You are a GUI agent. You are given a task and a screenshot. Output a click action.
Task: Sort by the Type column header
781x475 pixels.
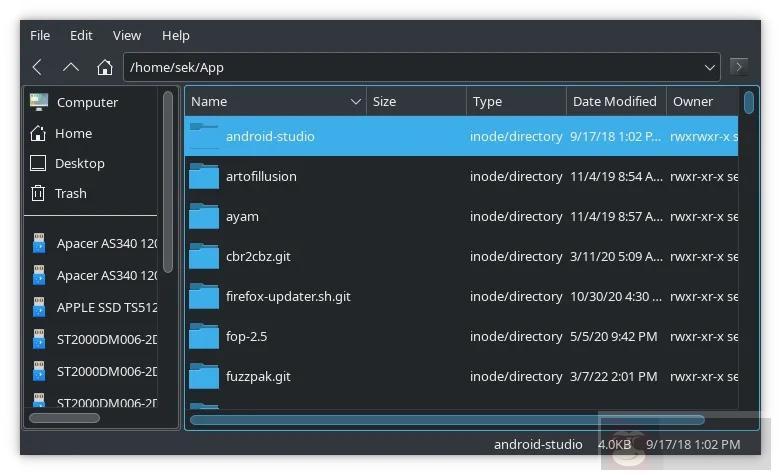(517, 102)
